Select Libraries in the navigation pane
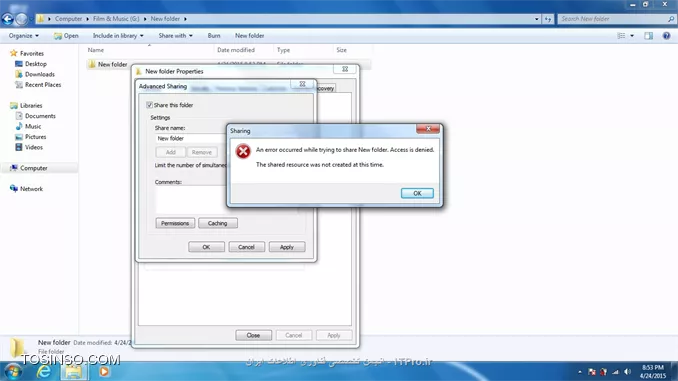 pyautogui.click(x=31, y=105)
